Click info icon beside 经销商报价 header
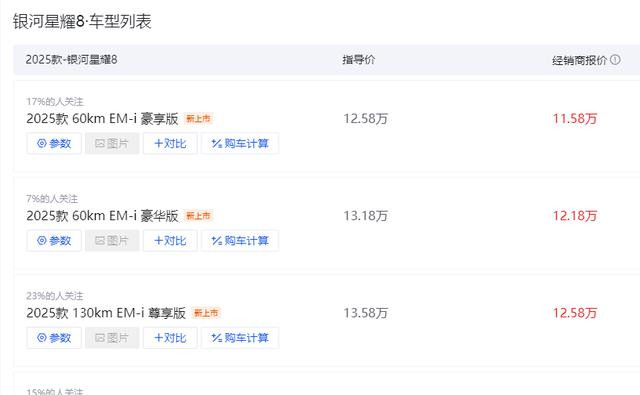The width and height of the screenshot is (640, 395). [x=615, y=60]
